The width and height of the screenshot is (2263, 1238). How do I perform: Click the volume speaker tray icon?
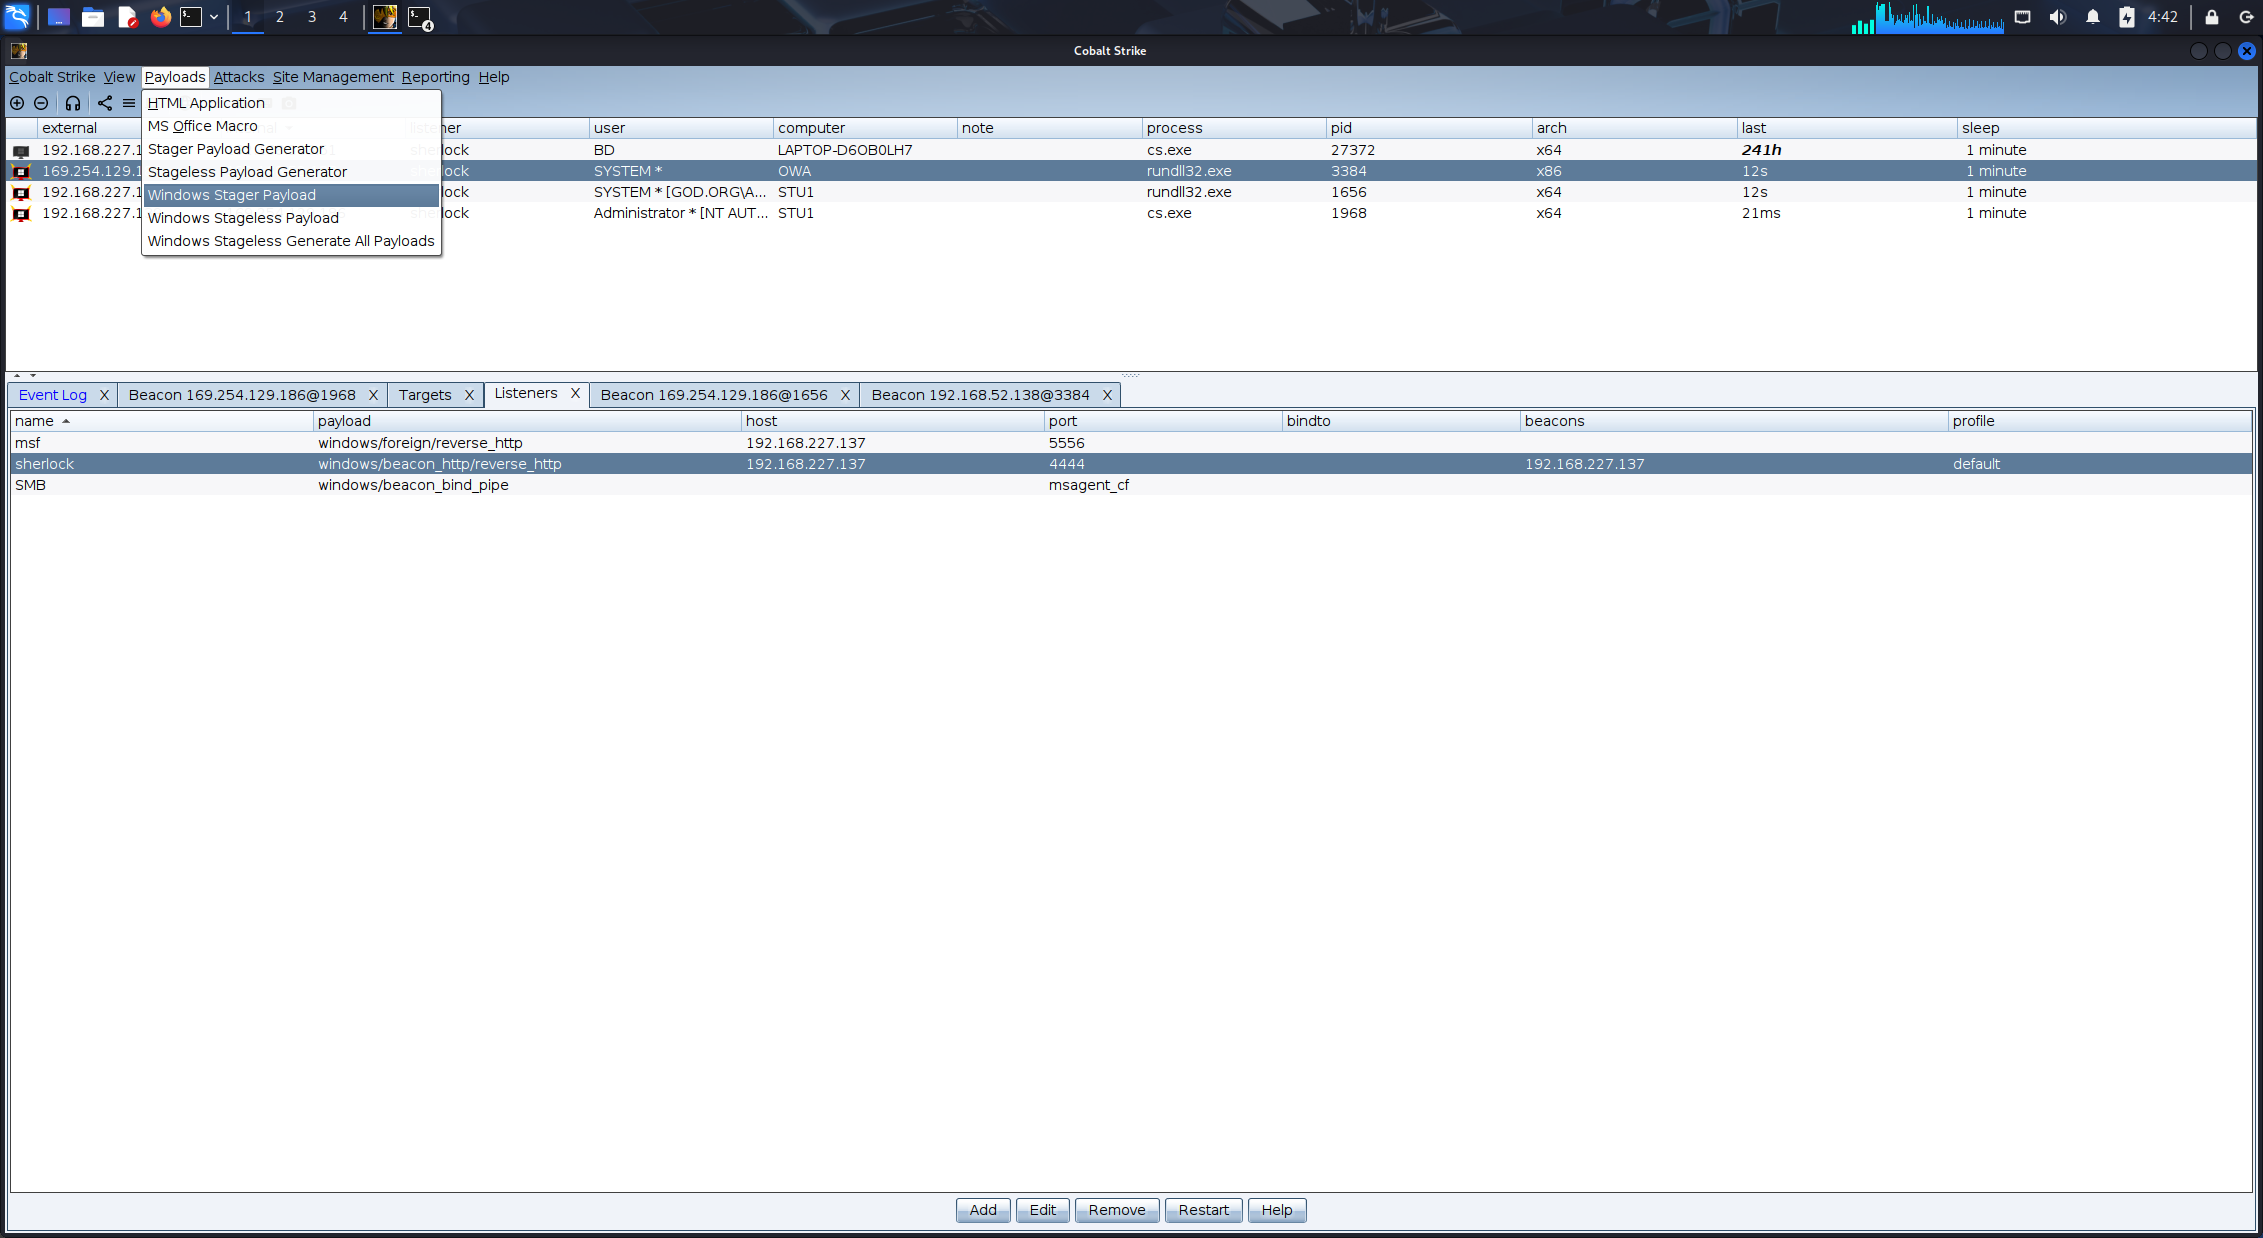pos(2057,17)
